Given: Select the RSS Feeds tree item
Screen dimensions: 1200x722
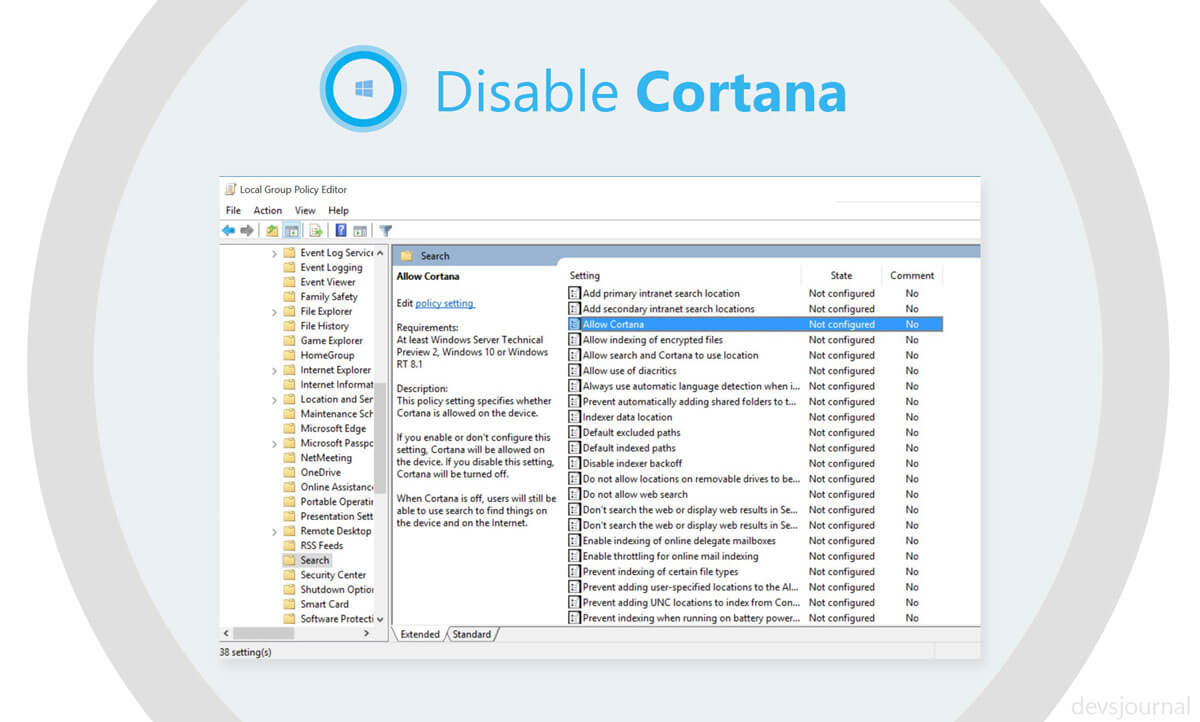Looking at the screenshot, I should (321, 546).
